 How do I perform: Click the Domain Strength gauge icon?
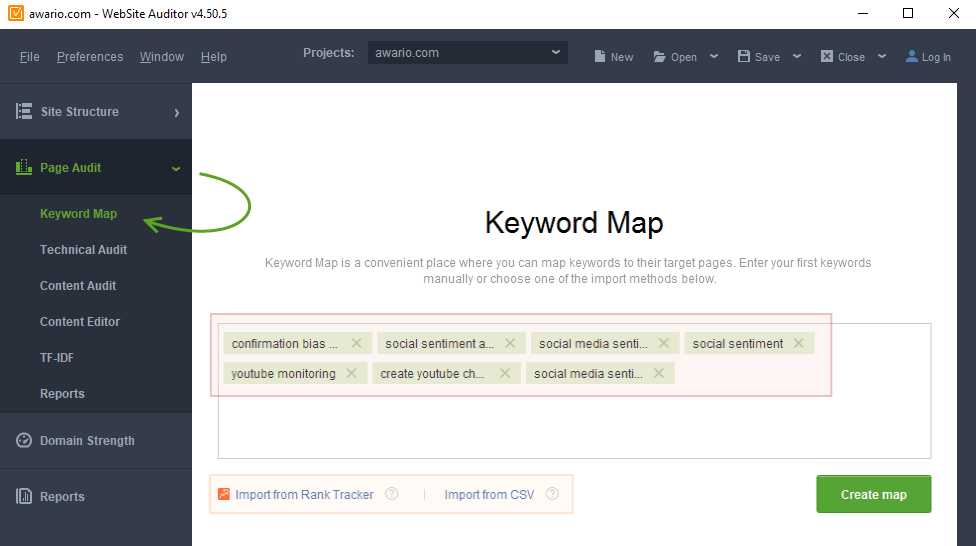tap(24, 440)
